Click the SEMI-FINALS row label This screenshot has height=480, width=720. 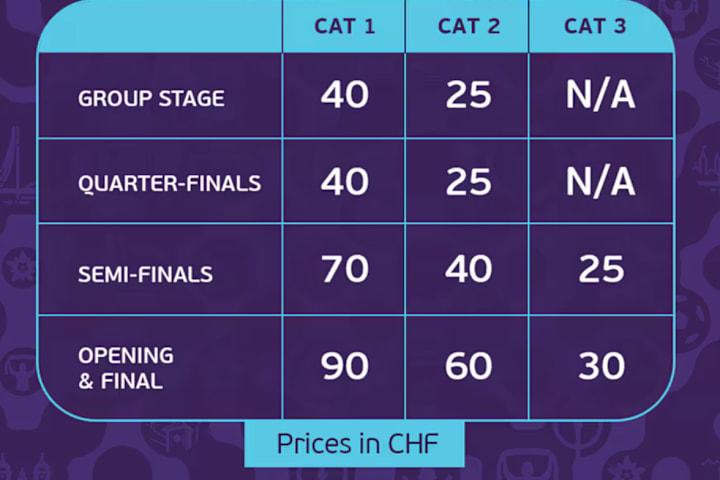pos(145,275)
